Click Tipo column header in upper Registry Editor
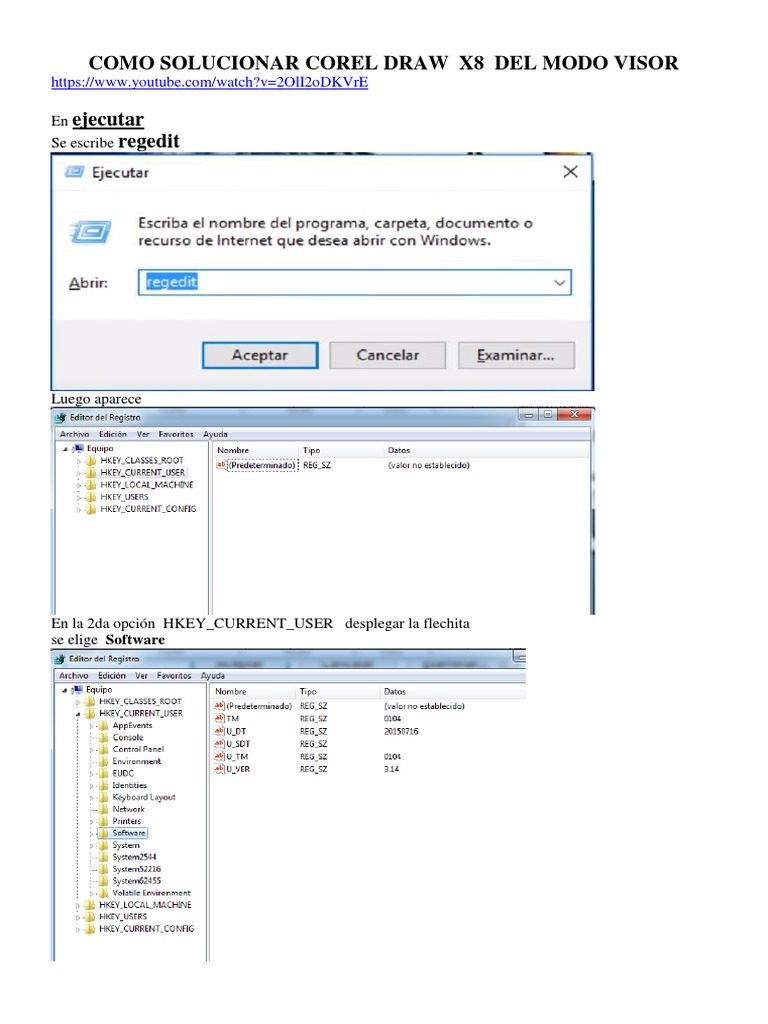The image size is (768, 1024). tap(312, 451)
